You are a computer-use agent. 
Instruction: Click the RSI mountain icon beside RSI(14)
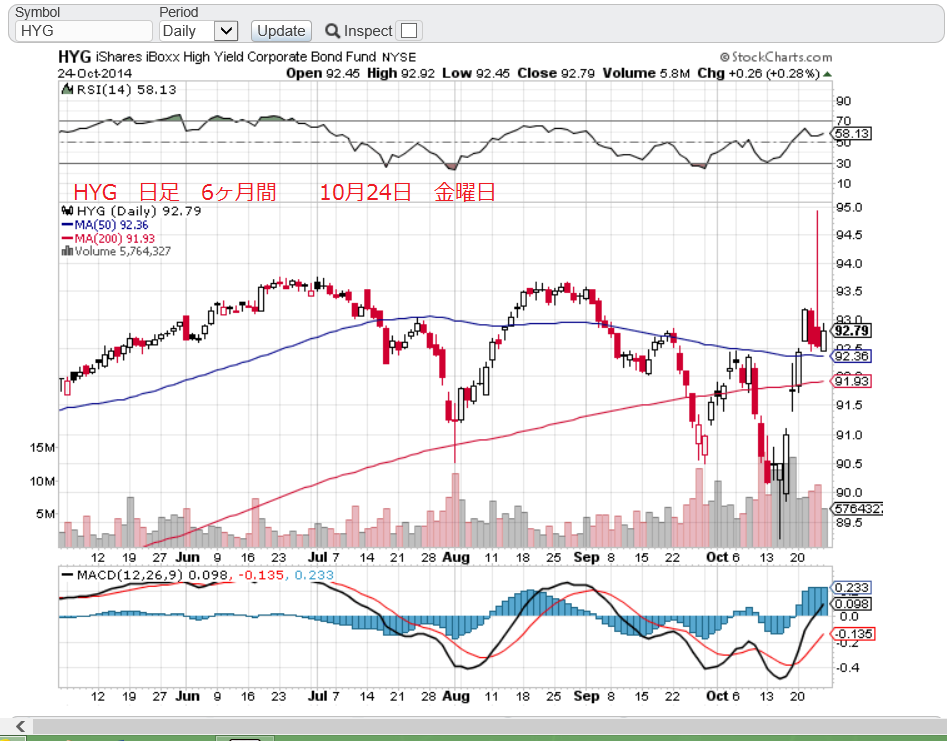click(68, 90)
